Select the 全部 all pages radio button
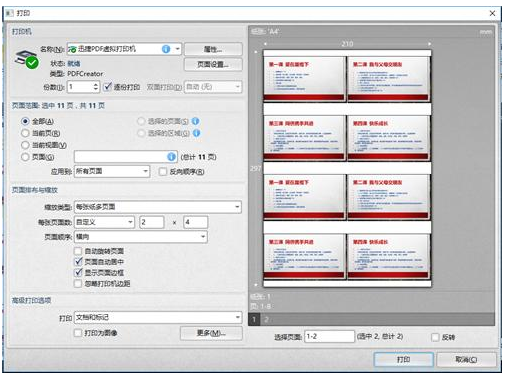Screen dimensions: 512x386 [25, 121]
